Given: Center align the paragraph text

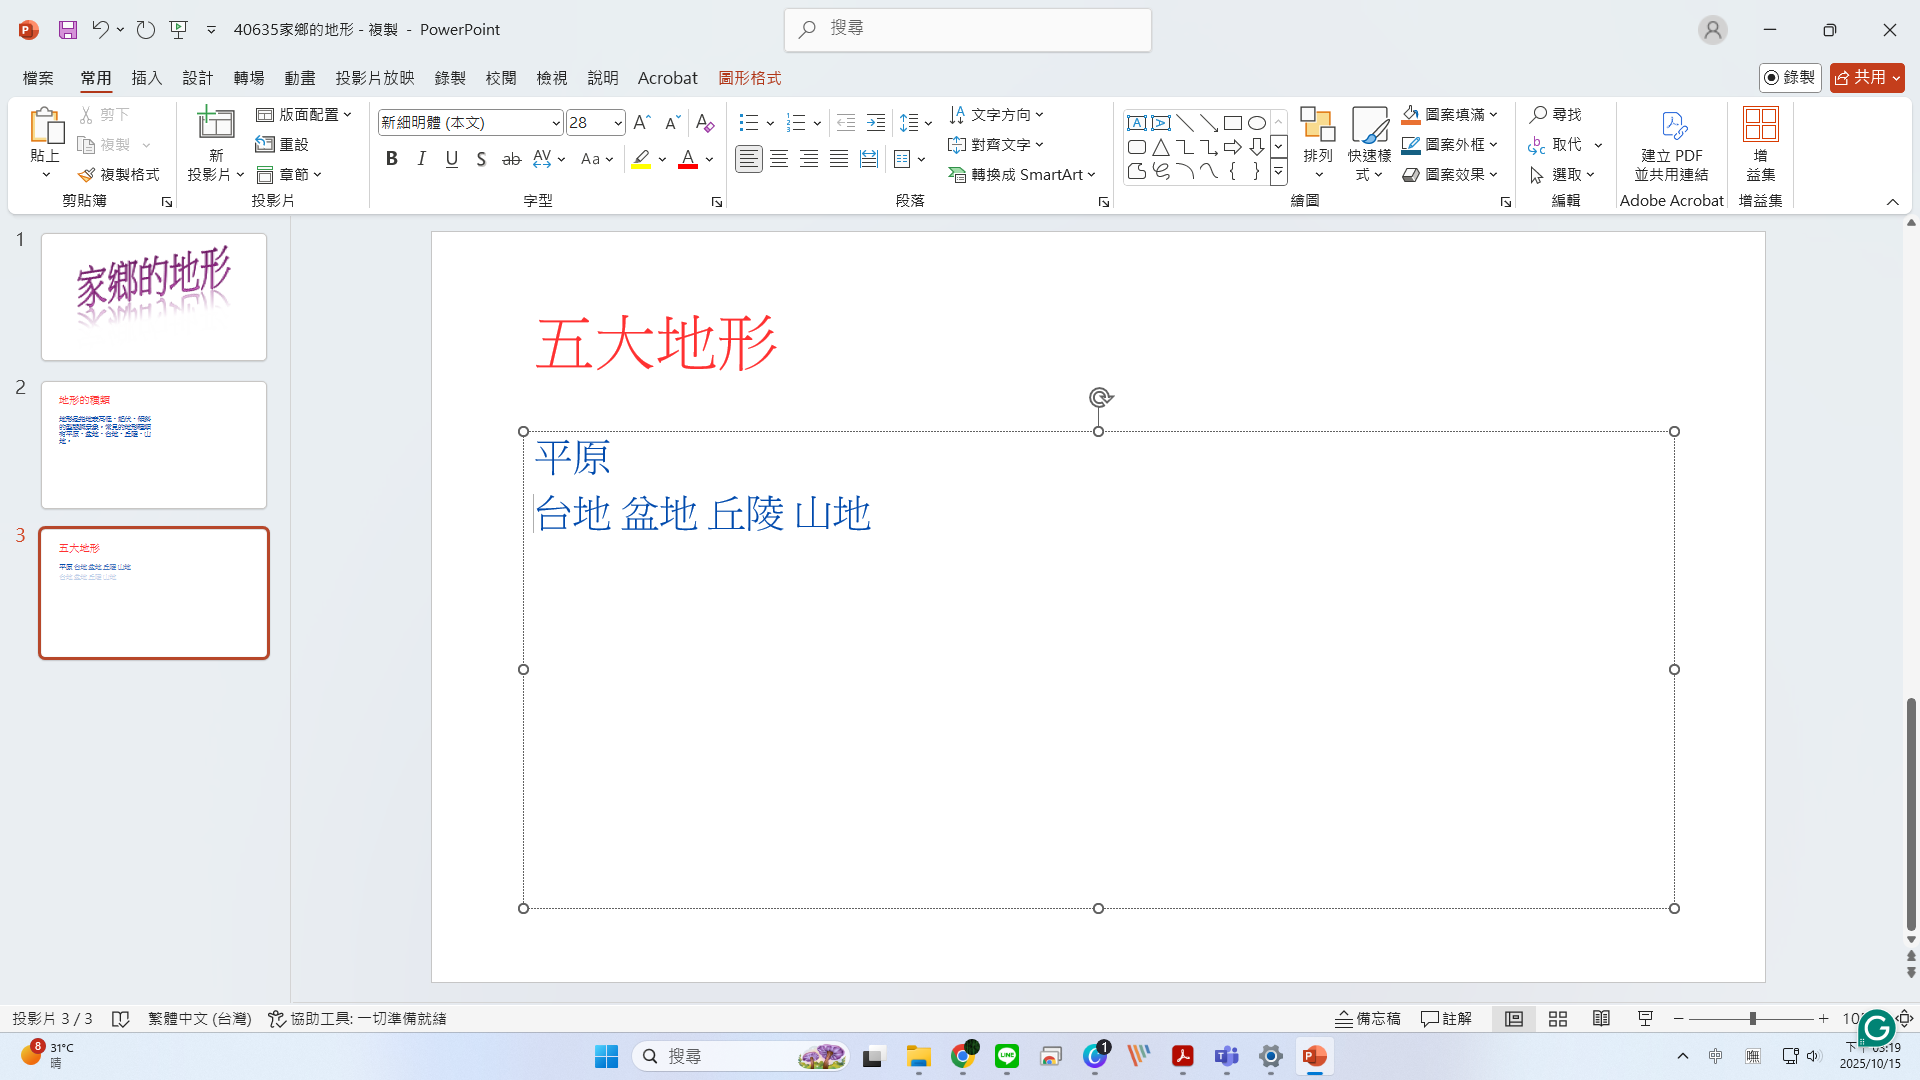Looking at the screenshot, I should (x=779, y=159).
